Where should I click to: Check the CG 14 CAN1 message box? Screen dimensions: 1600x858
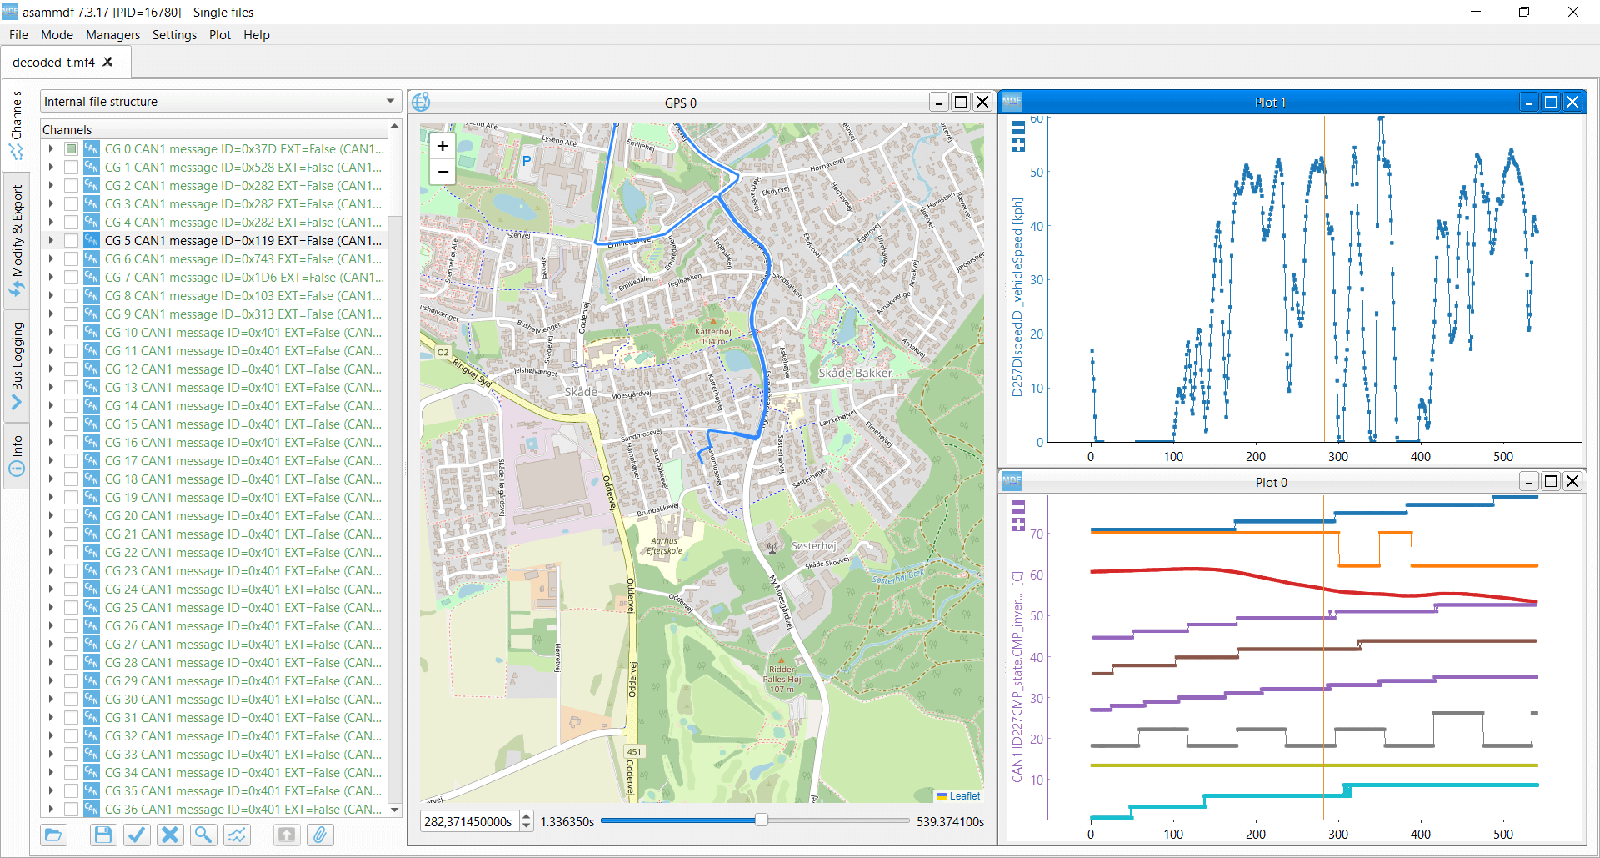[71, 406]
